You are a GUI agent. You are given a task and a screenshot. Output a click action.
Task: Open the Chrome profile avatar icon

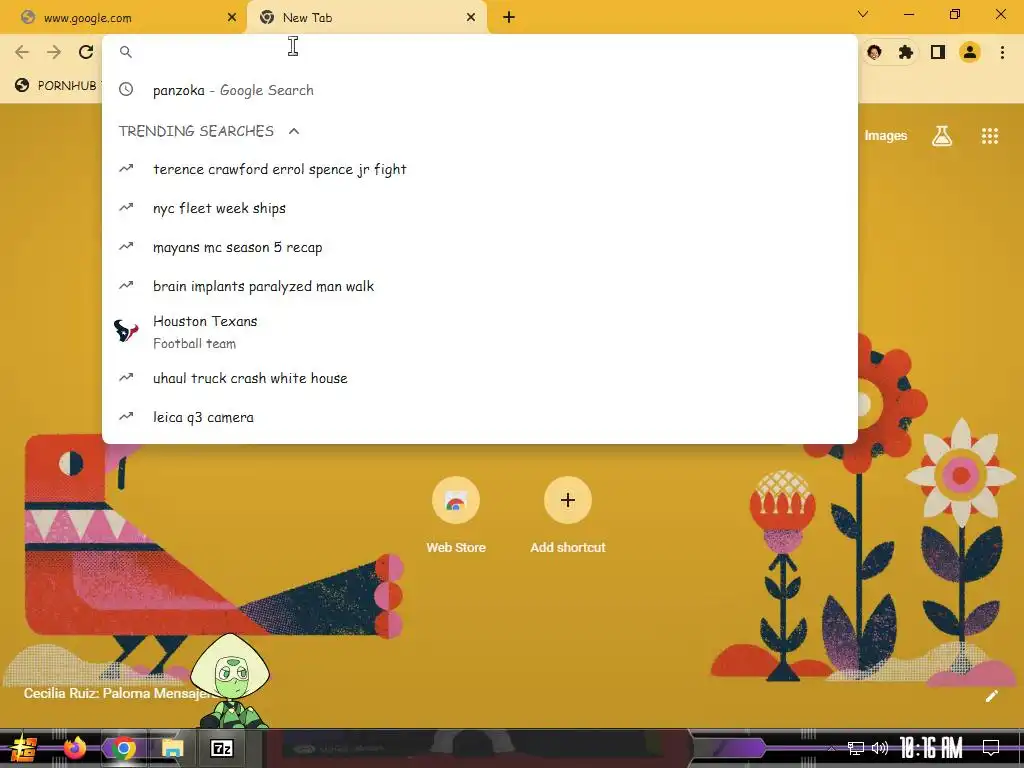[970, 52]
